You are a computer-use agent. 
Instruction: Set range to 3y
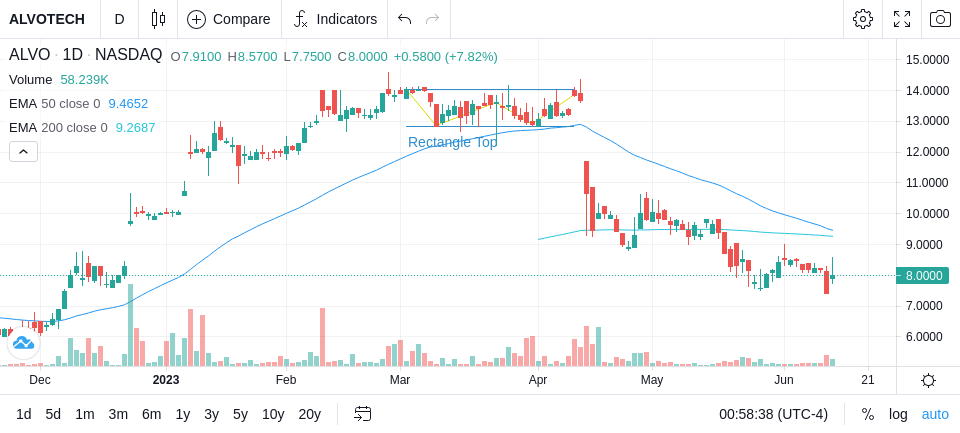[211, 415]
